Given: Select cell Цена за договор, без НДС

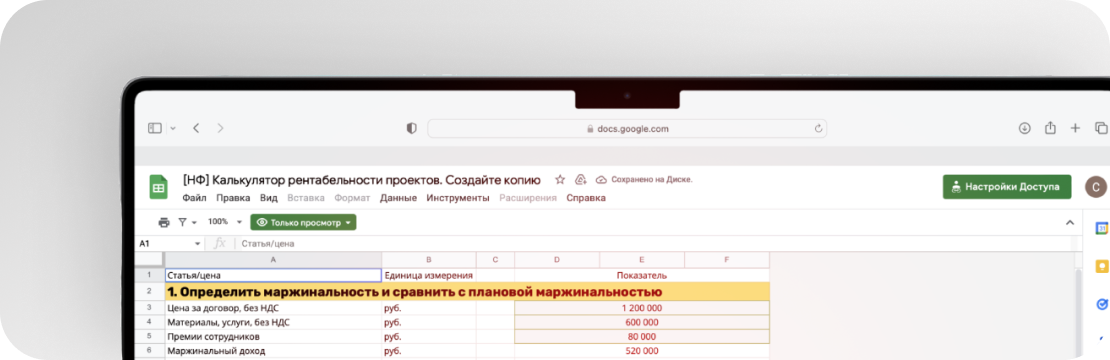Looking at the screenshot, I should click(x=273, y=308).
